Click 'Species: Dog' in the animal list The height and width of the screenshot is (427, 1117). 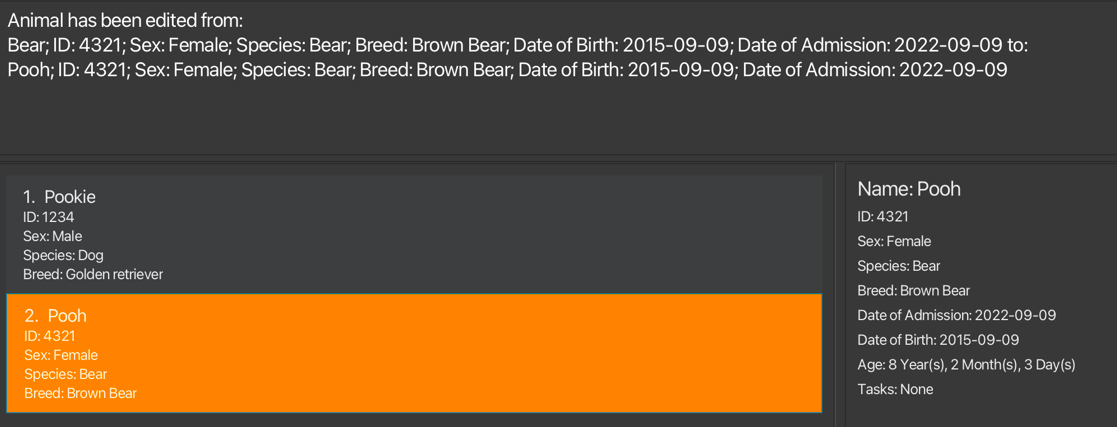point(63,255)
